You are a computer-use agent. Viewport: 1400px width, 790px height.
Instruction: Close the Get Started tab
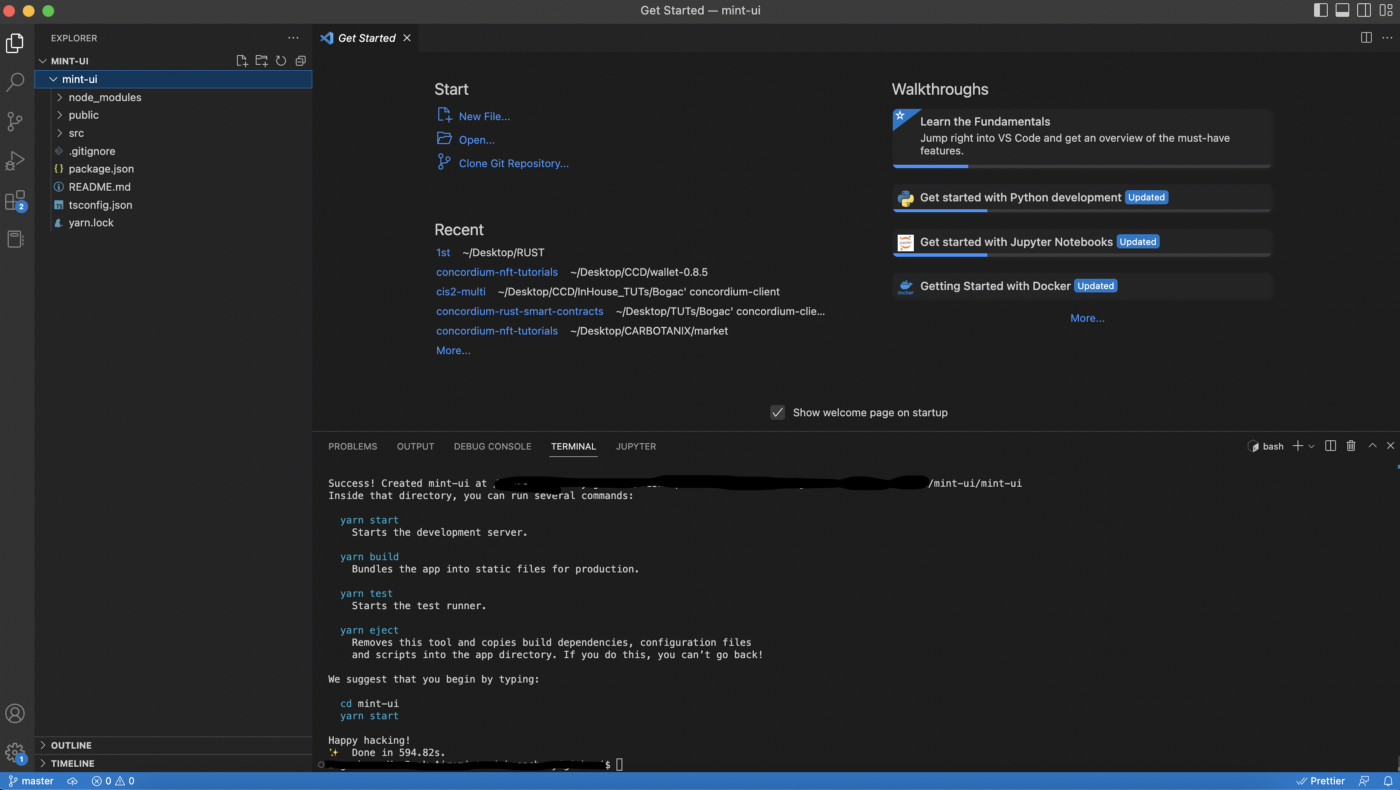click(406, 38)
